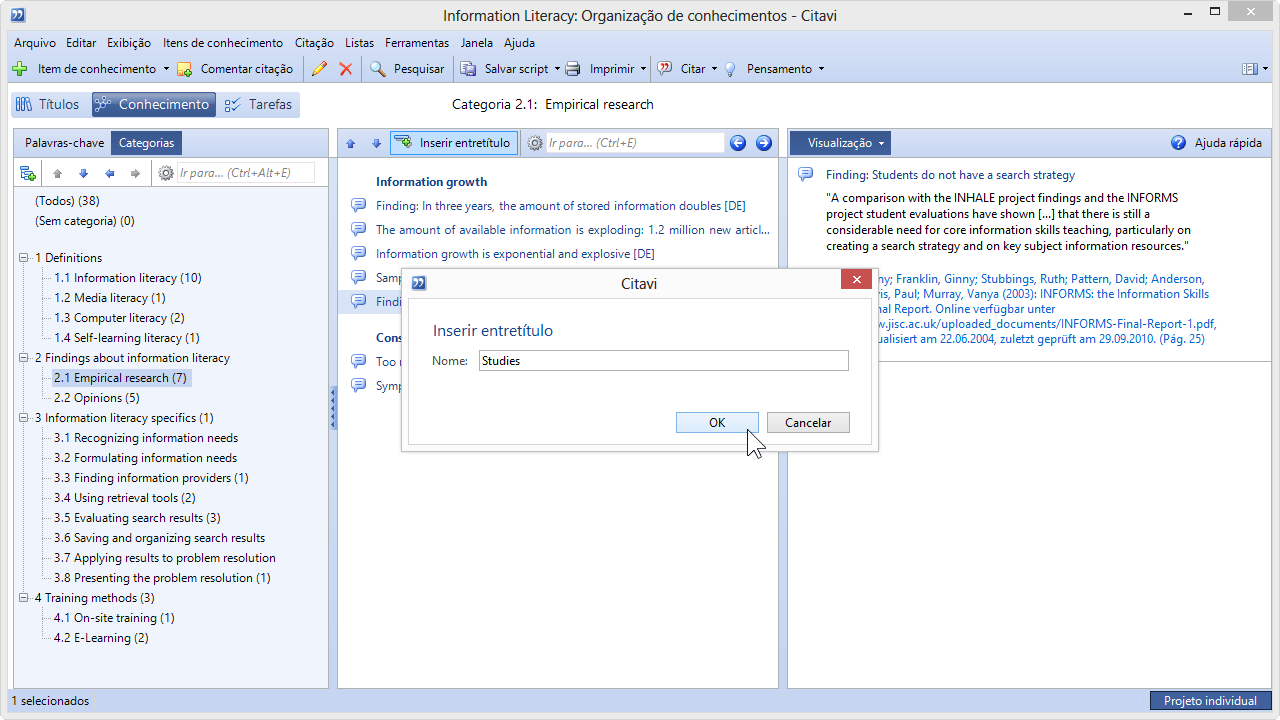Collapse the 2 Findings about information literacy node
Image resolution: width=1280 pixels, height=720 pixels.
click(x=24, y=358)
